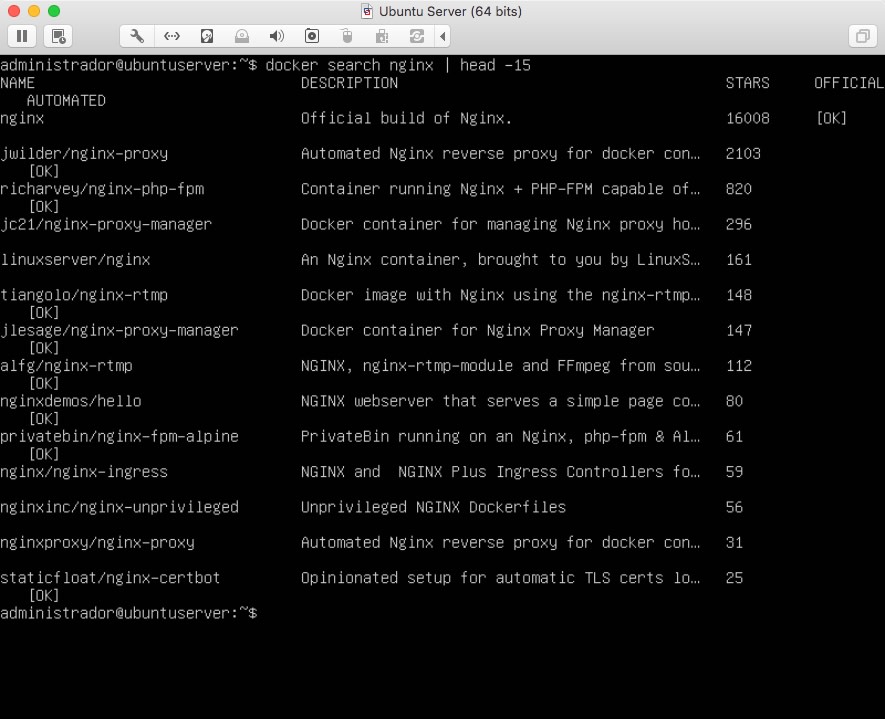This screenshot has width=885, height=719.
Task: Click star count 31
Action: (734, 543)
